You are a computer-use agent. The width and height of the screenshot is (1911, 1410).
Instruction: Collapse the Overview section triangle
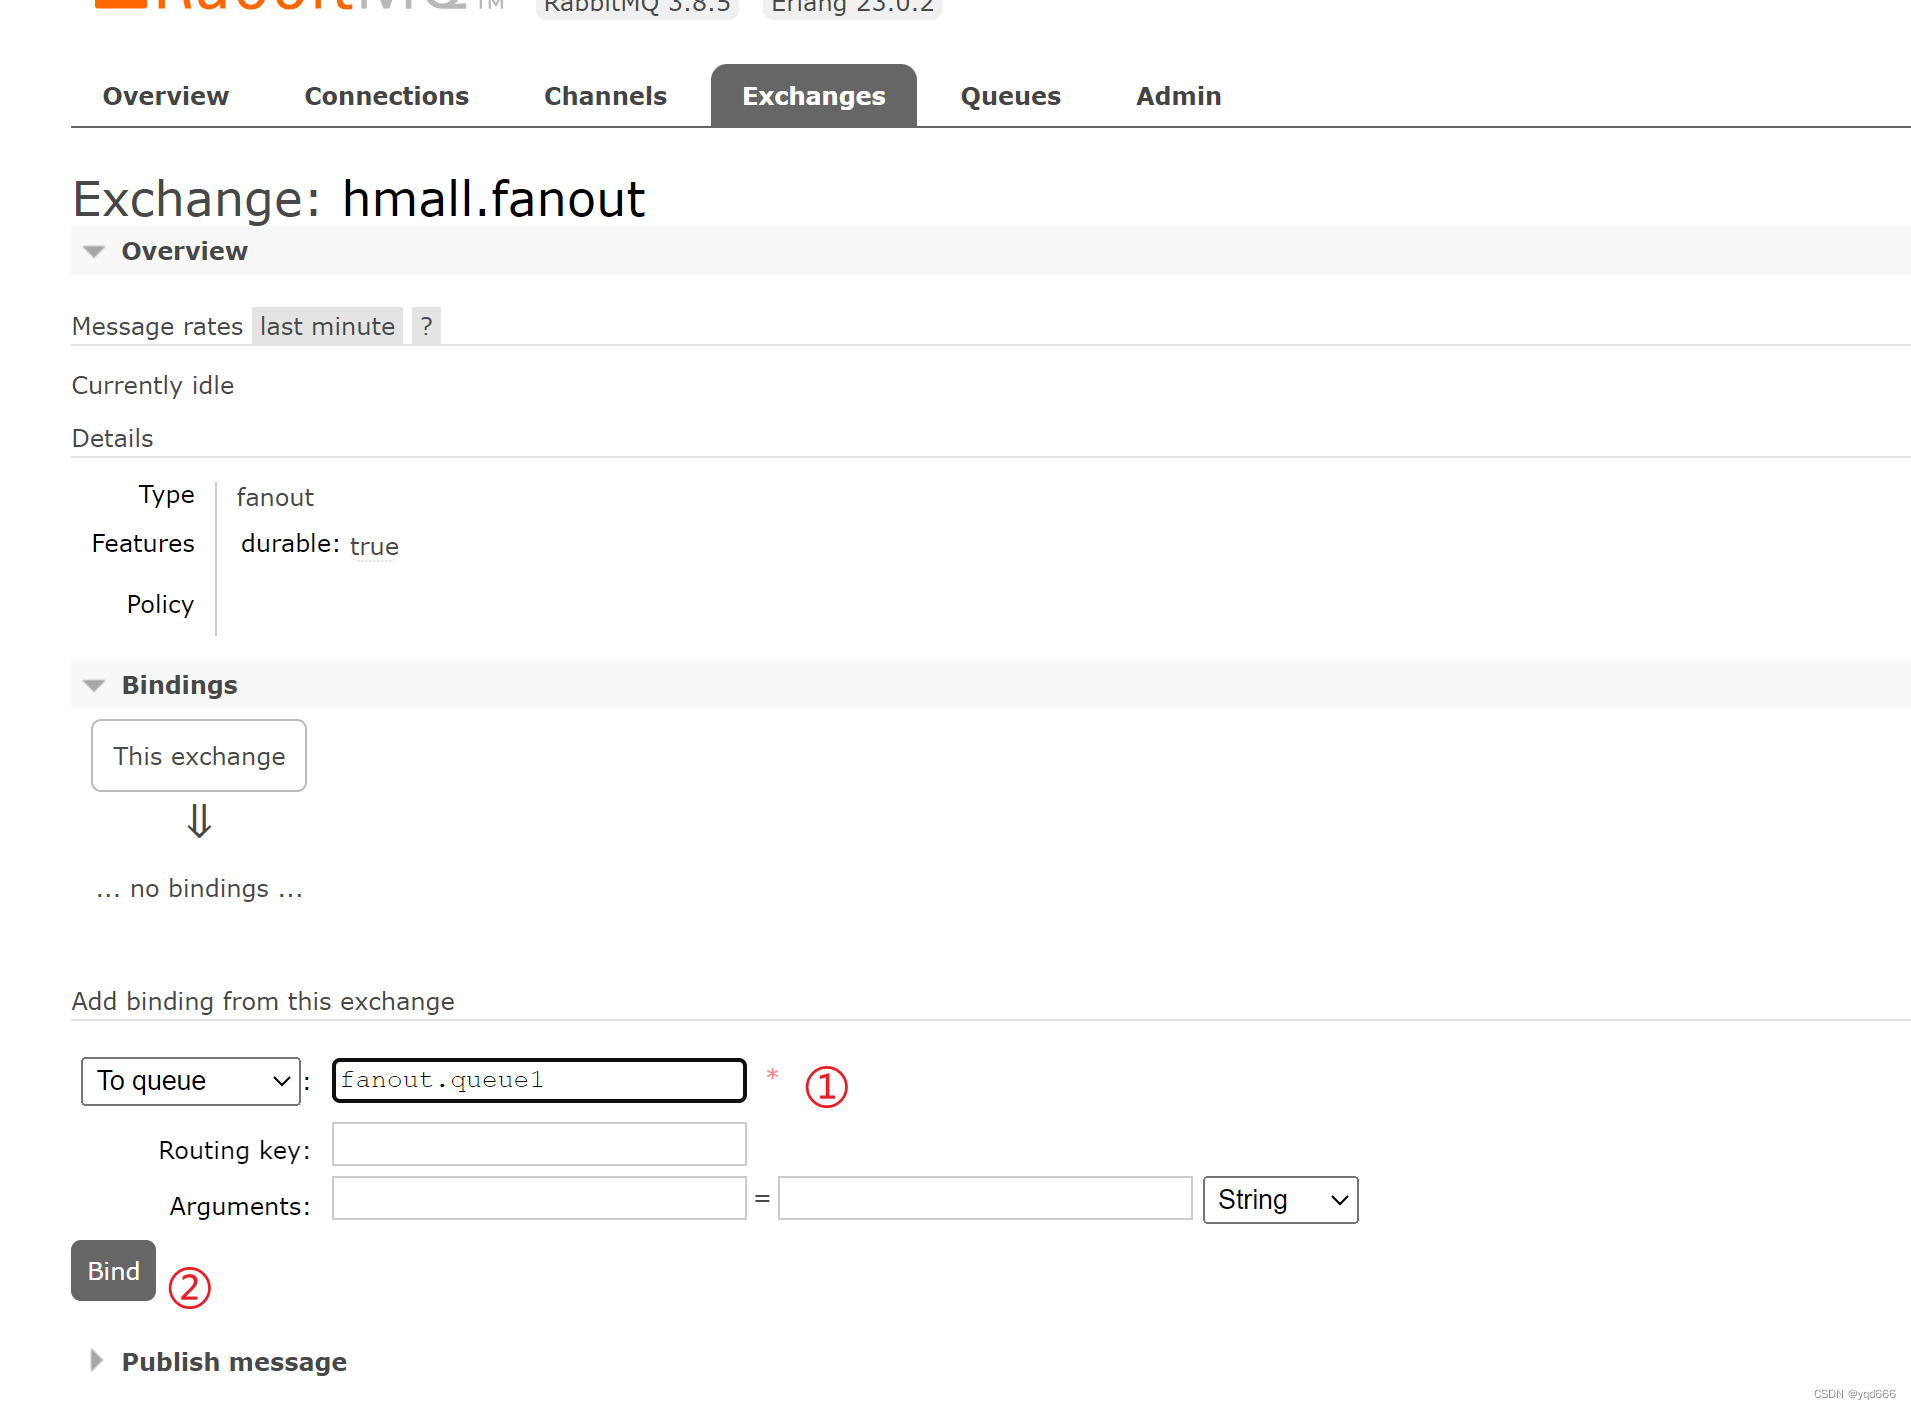coord(94,251)
